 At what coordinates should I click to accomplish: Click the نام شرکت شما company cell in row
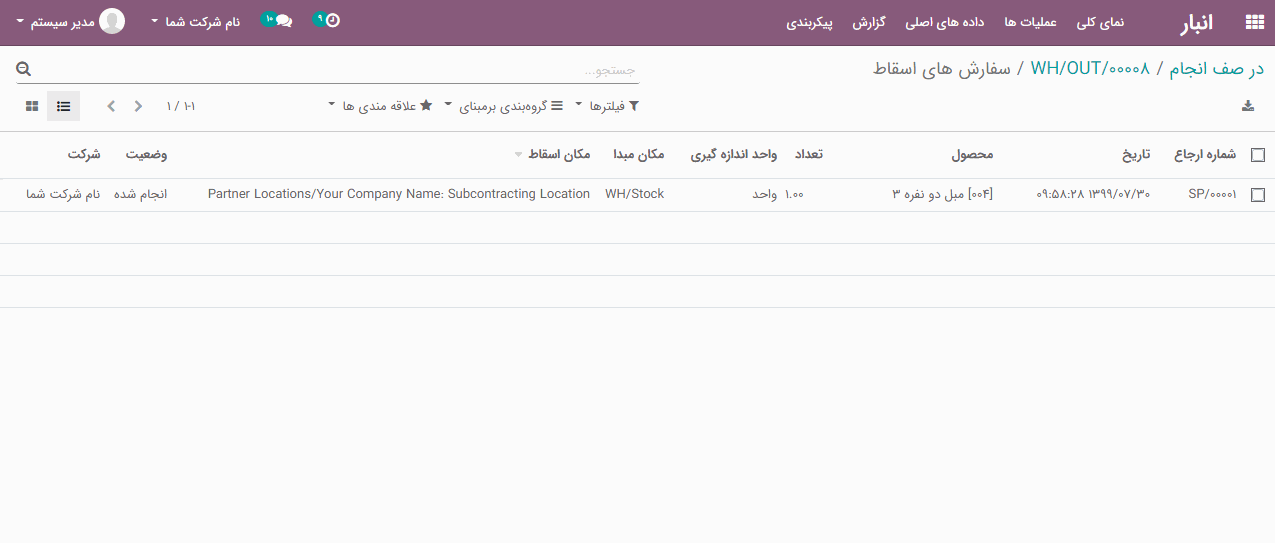click(x=63, y=194)
